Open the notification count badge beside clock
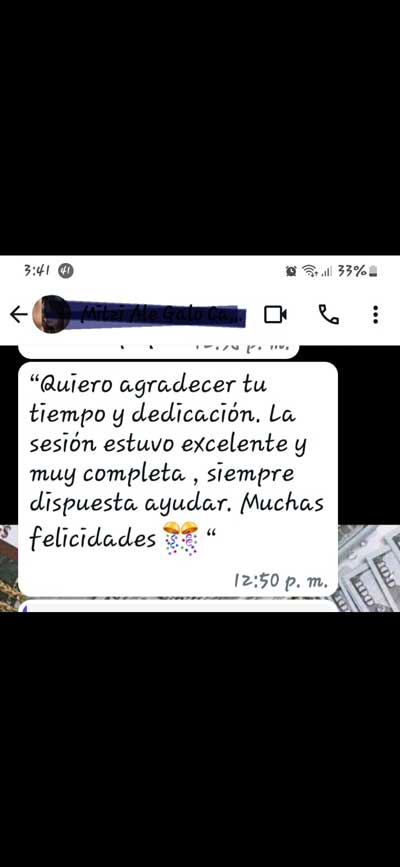 pos(66,270)
